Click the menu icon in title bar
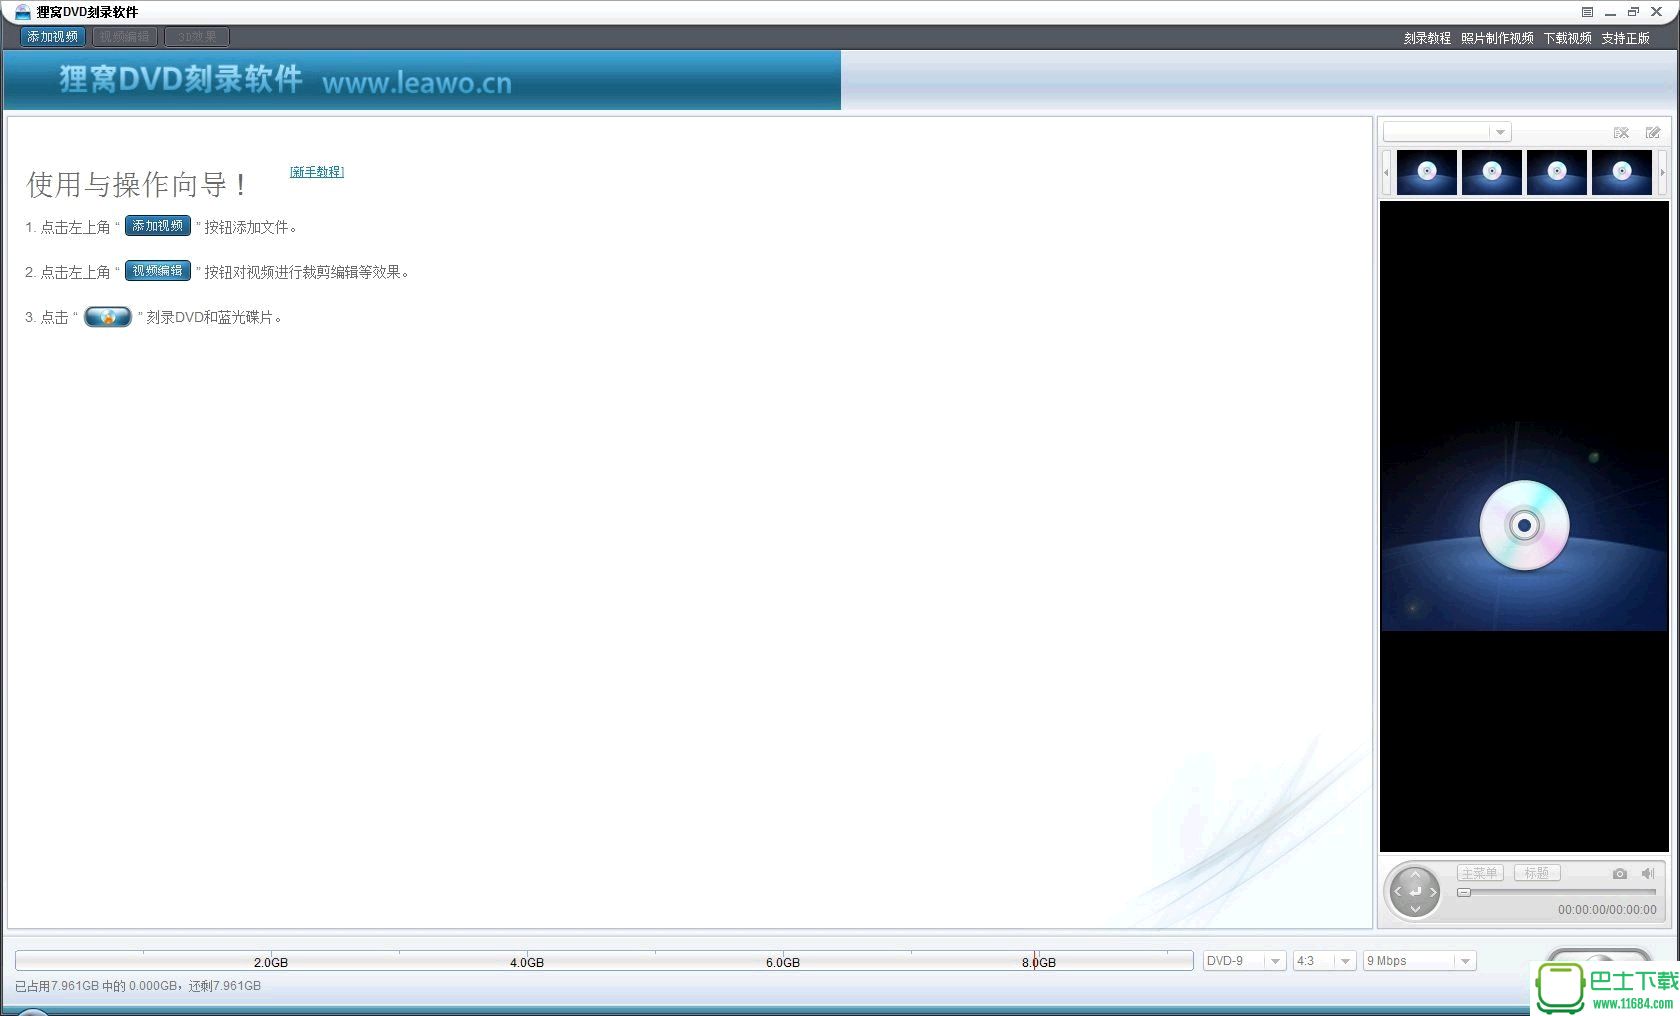This screenshot has height=1016, width=1680. coord(1587,12)
